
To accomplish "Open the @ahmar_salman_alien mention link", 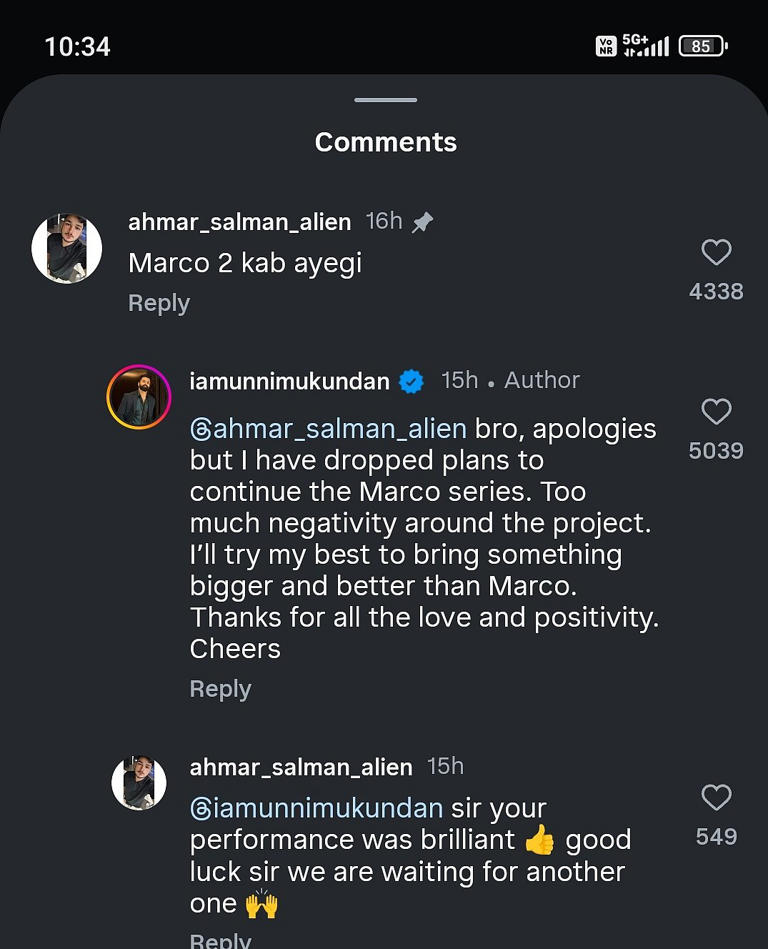I will [328, 429].
